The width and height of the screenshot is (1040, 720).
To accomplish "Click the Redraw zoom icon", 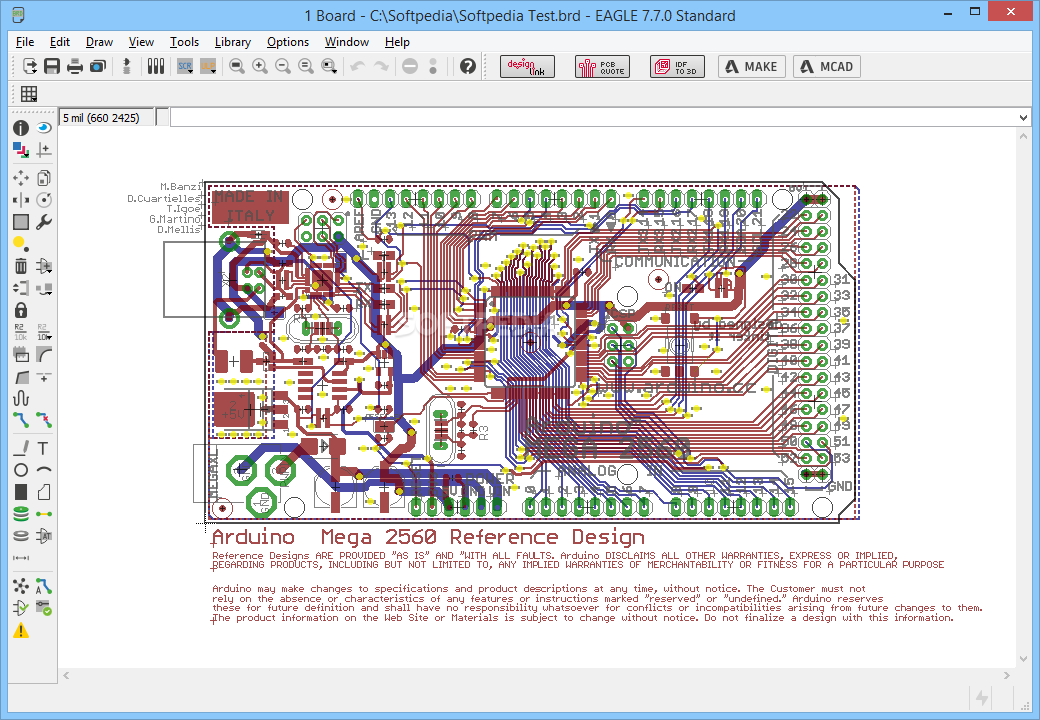I will click(x=306, y=66).
